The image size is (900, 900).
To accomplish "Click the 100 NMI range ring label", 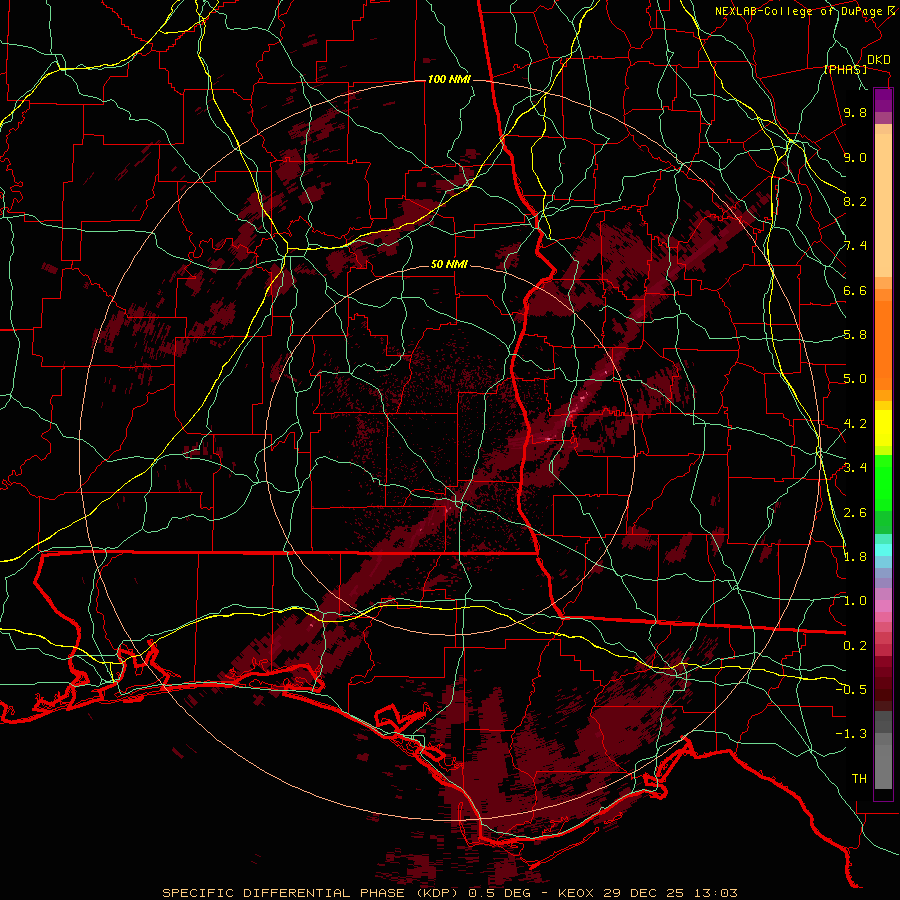I will pyautogui.click(x=449, y=79).
